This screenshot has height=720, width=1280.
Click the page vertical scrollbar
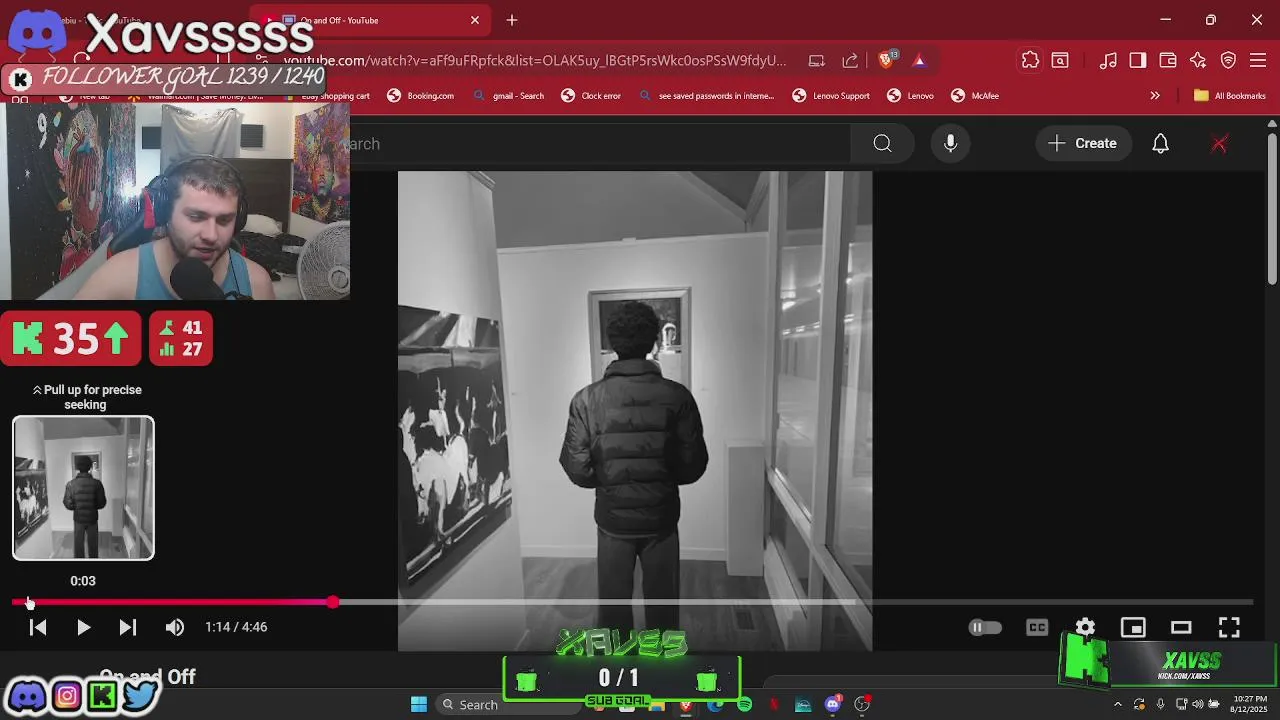1272,210
